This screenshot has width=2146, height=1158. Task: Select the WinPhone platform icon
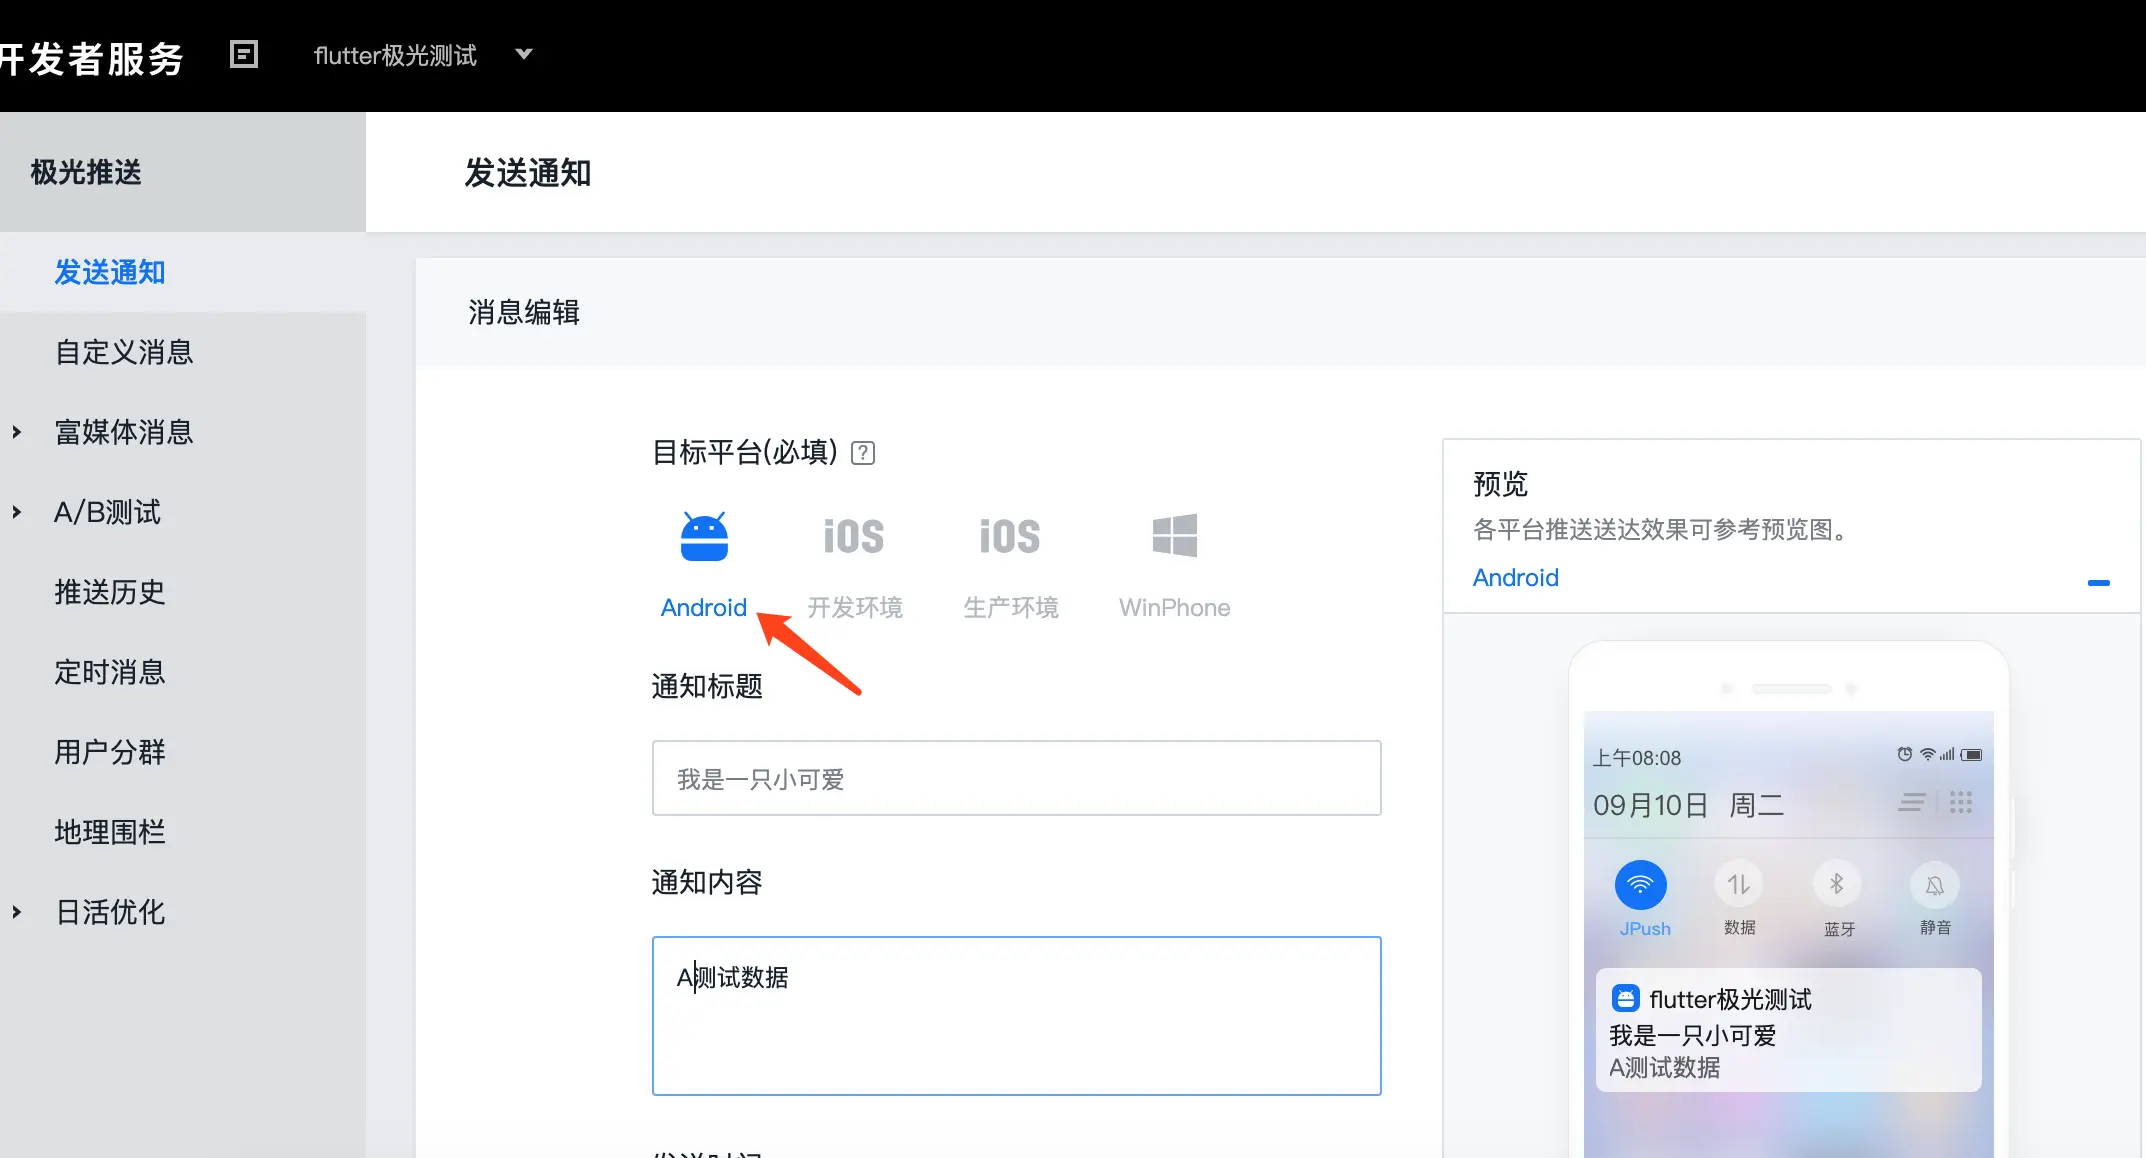[x=1174, y=536]
